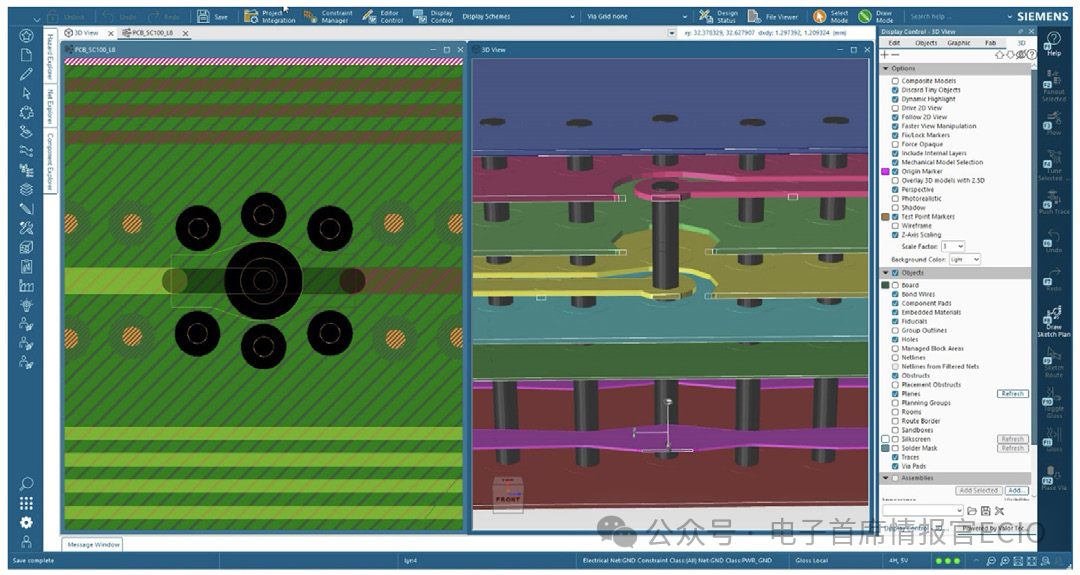
Task: Toggle the Dynamic Highlight checkbox
Action: pos(895,99)
